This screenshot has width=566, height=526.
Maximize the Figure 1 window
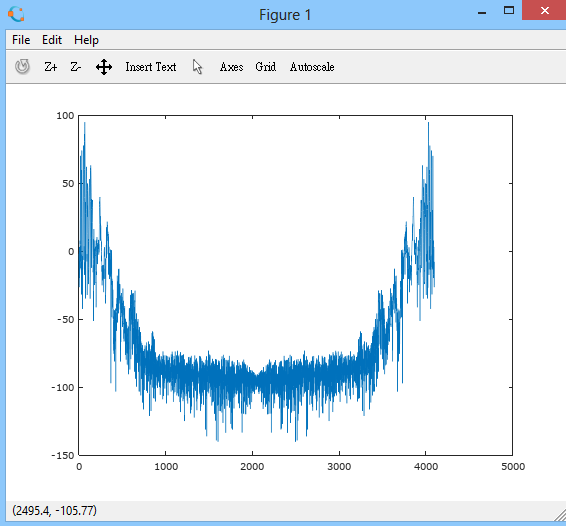[509, 10]
